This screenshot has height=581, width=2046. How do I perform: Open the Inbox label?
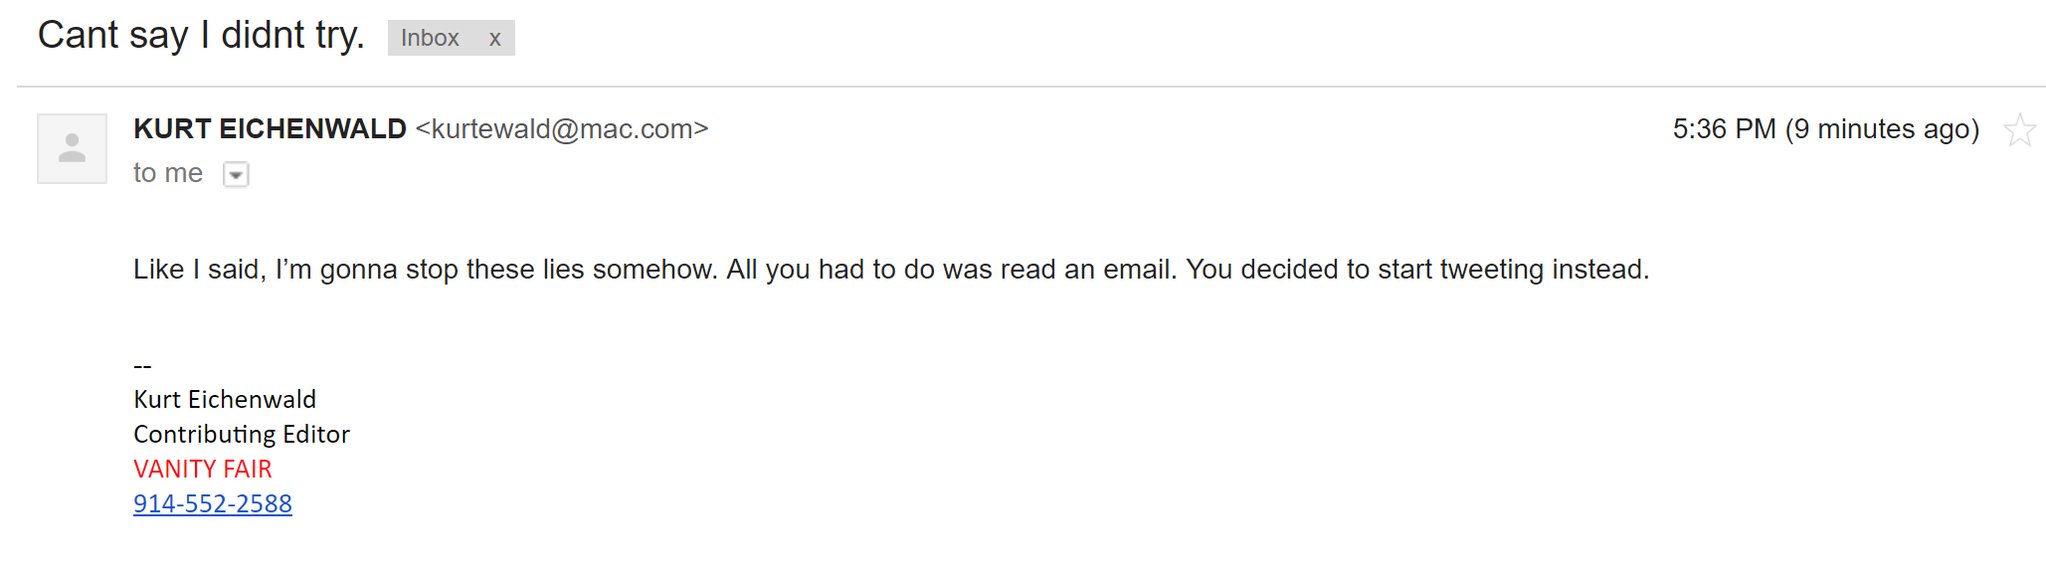pos(430,38)
